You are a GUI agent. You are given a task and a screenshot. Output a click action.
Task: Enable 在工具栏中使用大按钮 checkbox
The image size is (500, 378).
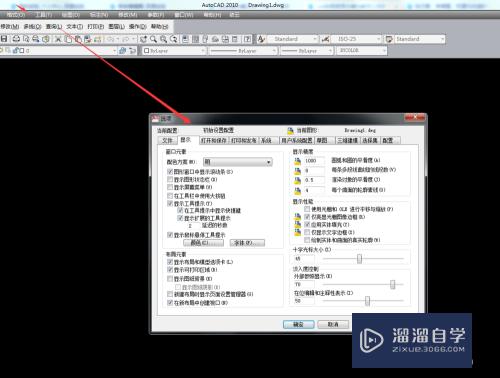(x=170, y=196)
